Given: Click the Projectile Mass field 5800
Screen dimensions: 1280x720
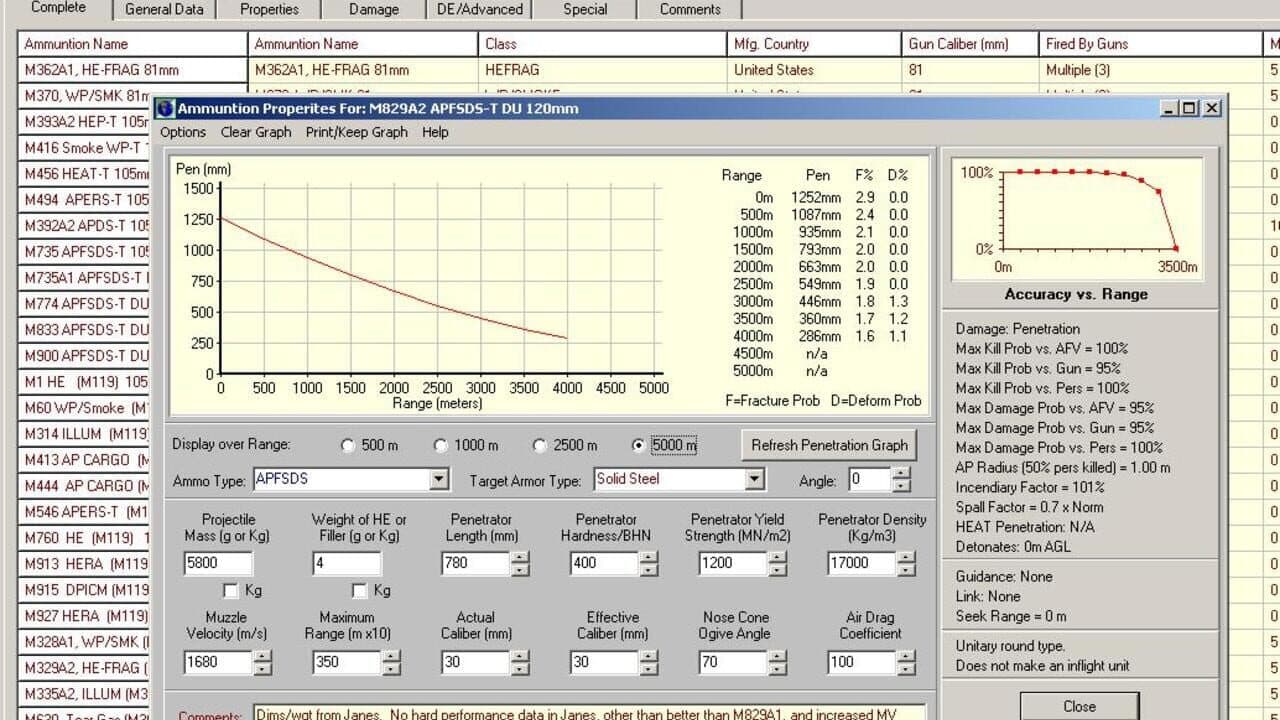Looking at the screenshot, I should (219, 563).
